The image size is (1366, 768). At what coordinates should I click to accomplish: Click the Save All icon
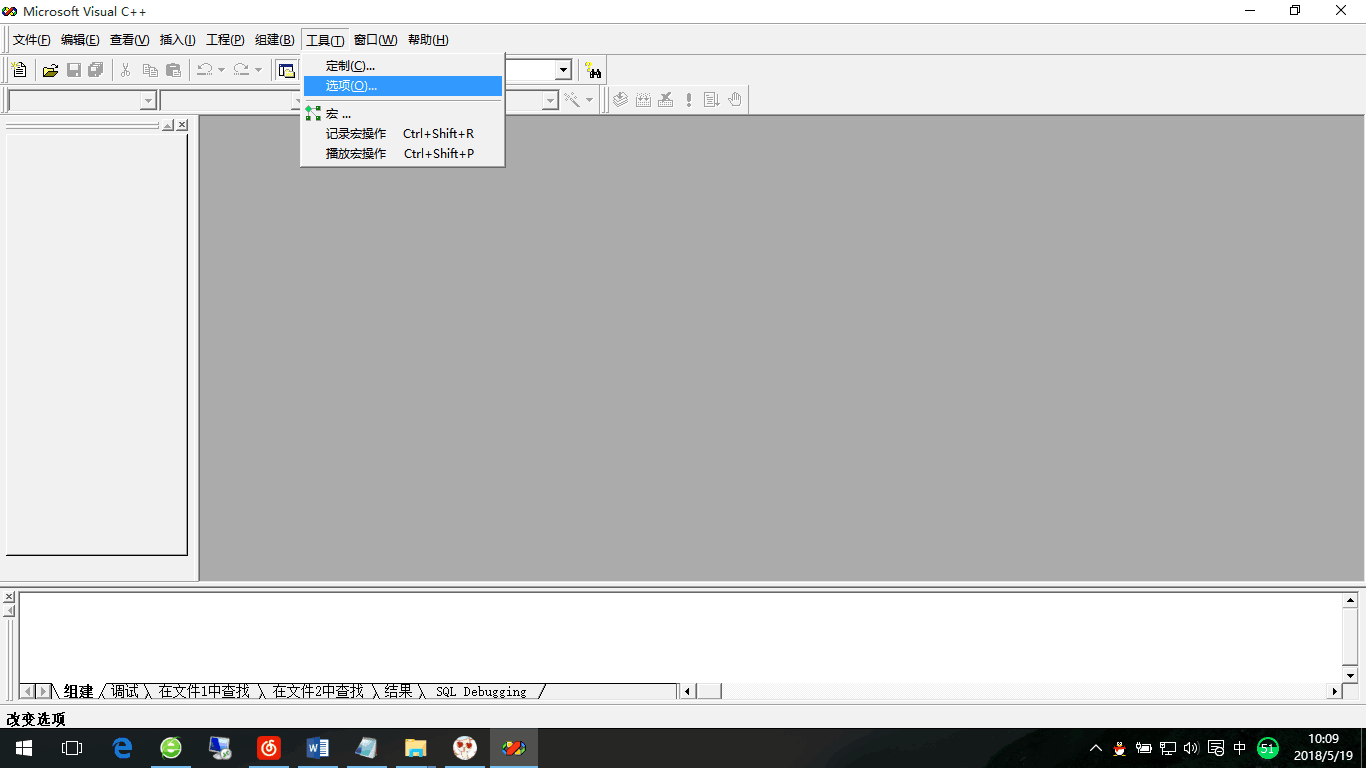click(x=96, y=70)
